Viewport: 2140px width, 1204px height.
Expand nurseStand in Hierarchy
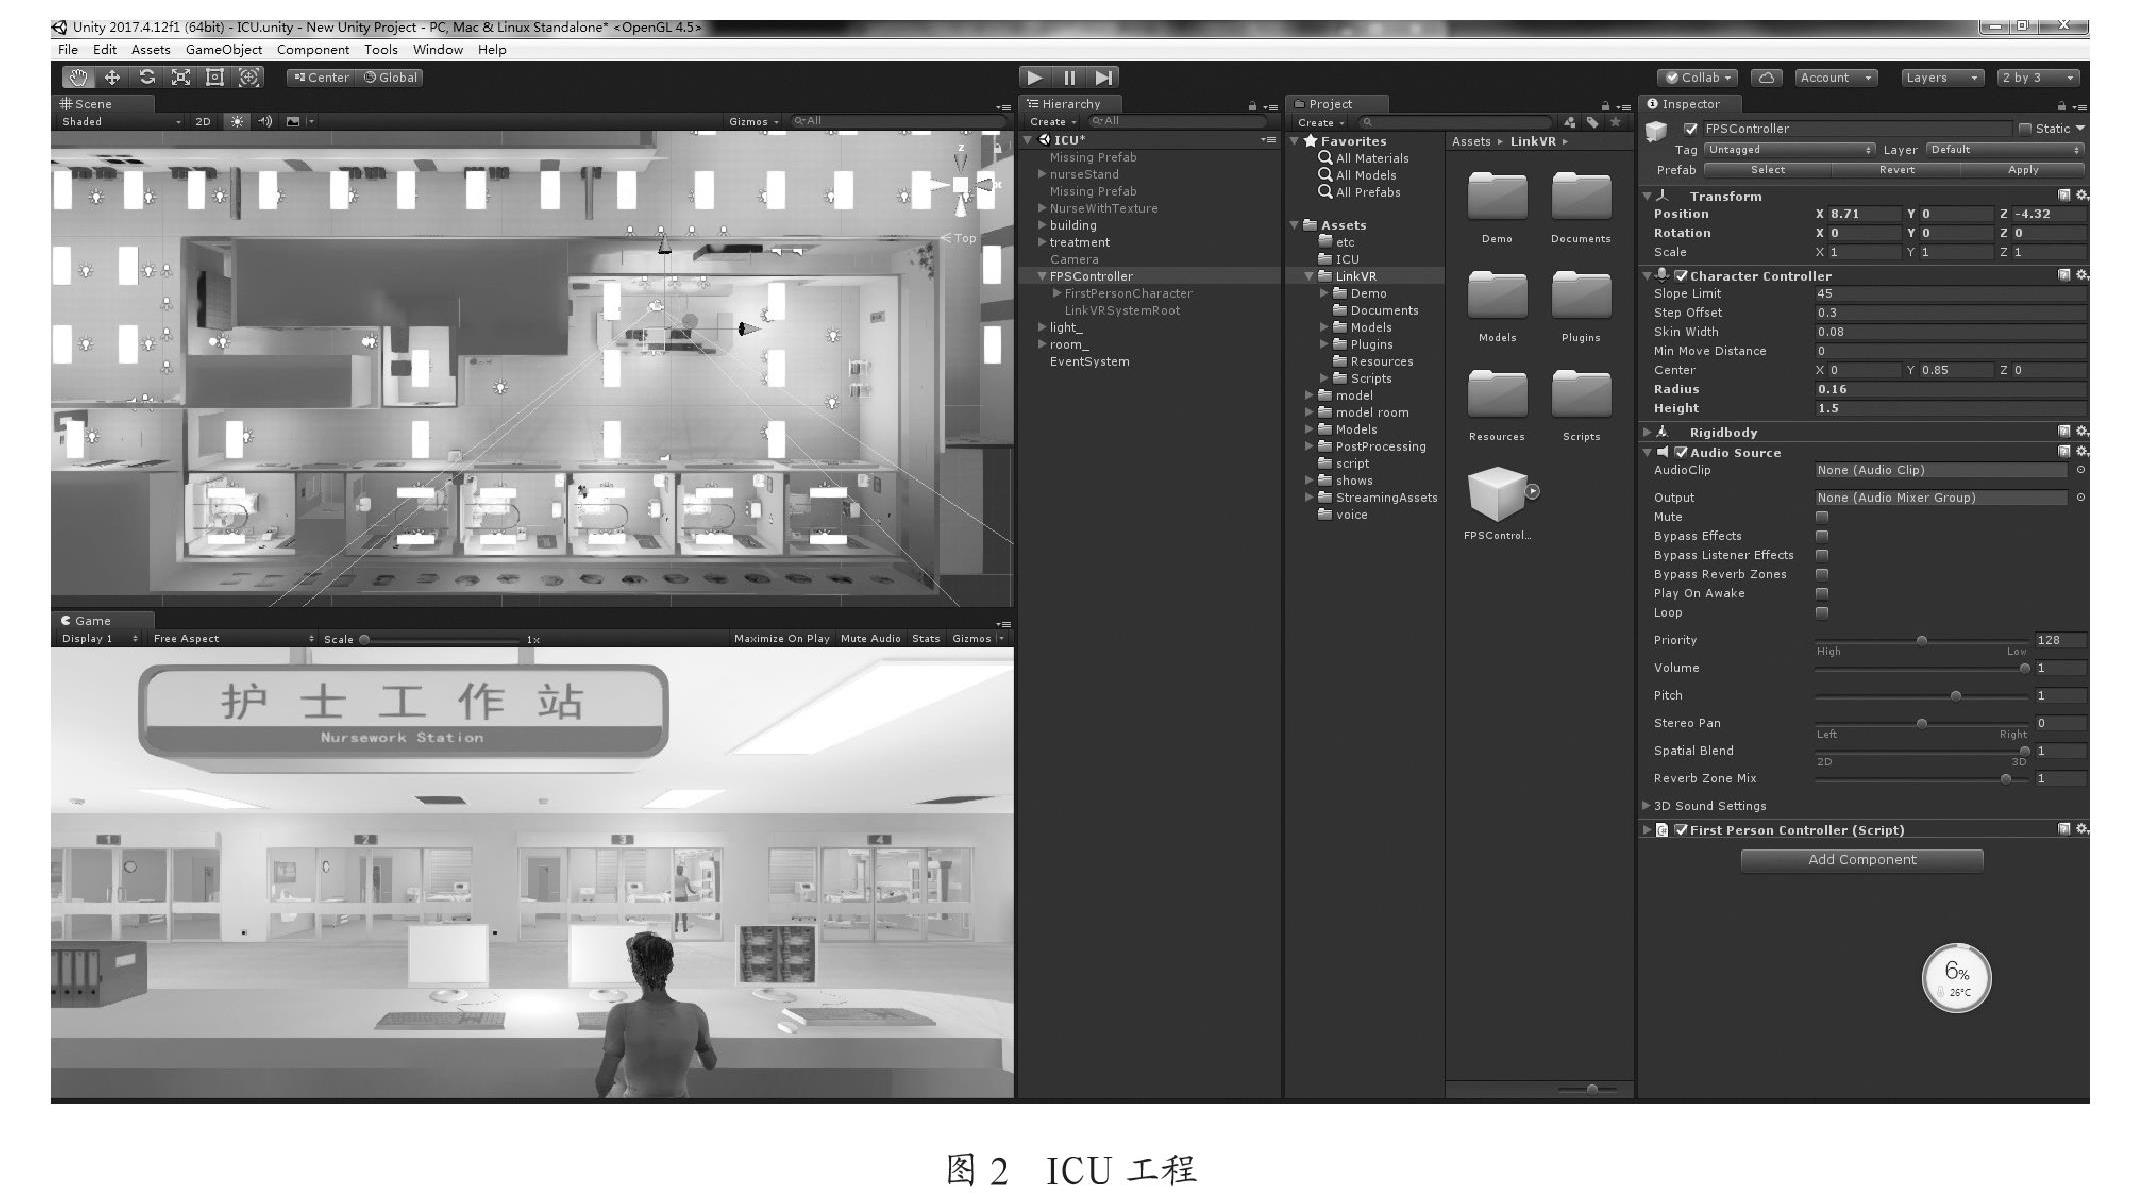pos(1042,174)
